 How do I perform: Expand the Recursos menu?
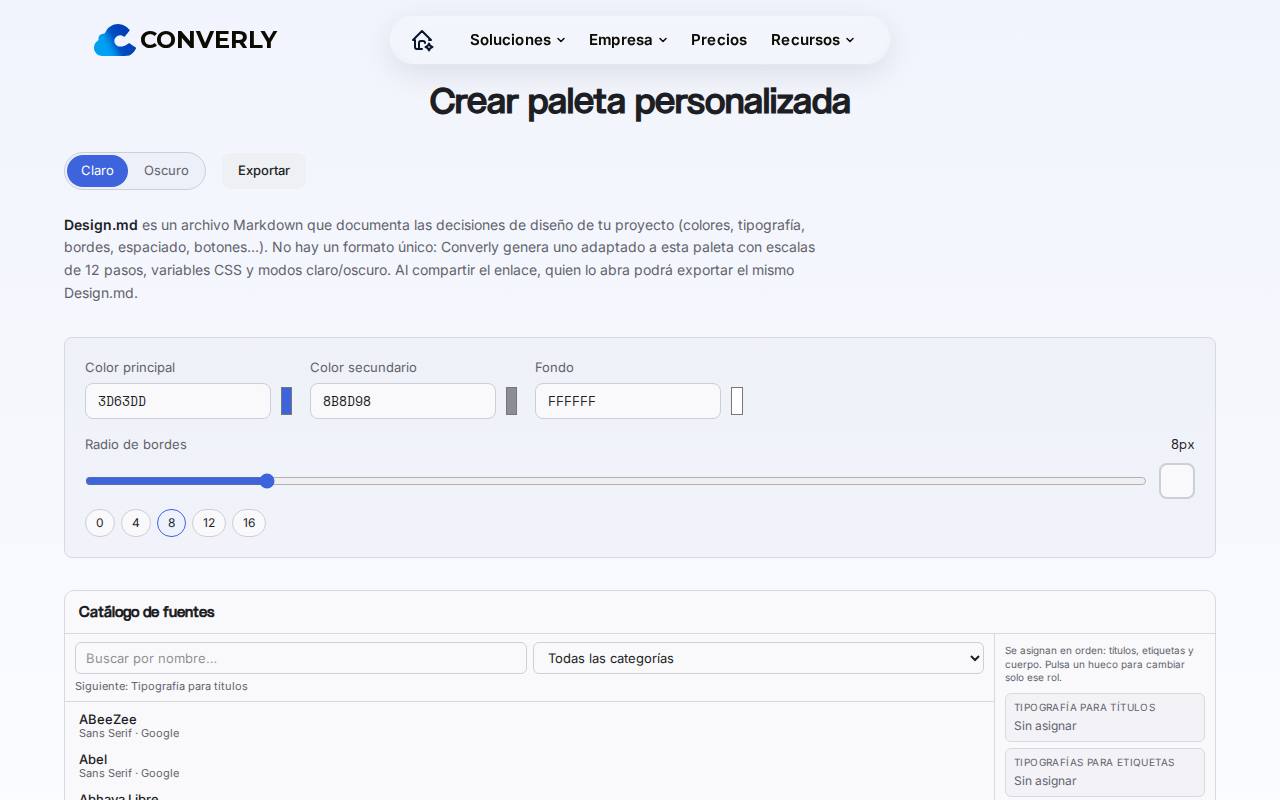click(x=812, y=40)
